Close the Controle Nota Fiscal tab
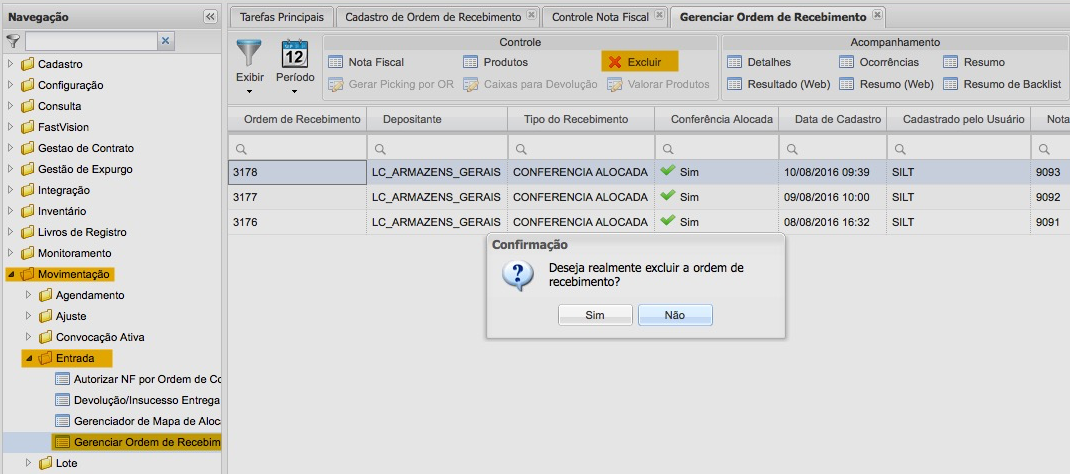This screenshot has width=1072, height=474. pyautogui.click(x=659, y=16)
